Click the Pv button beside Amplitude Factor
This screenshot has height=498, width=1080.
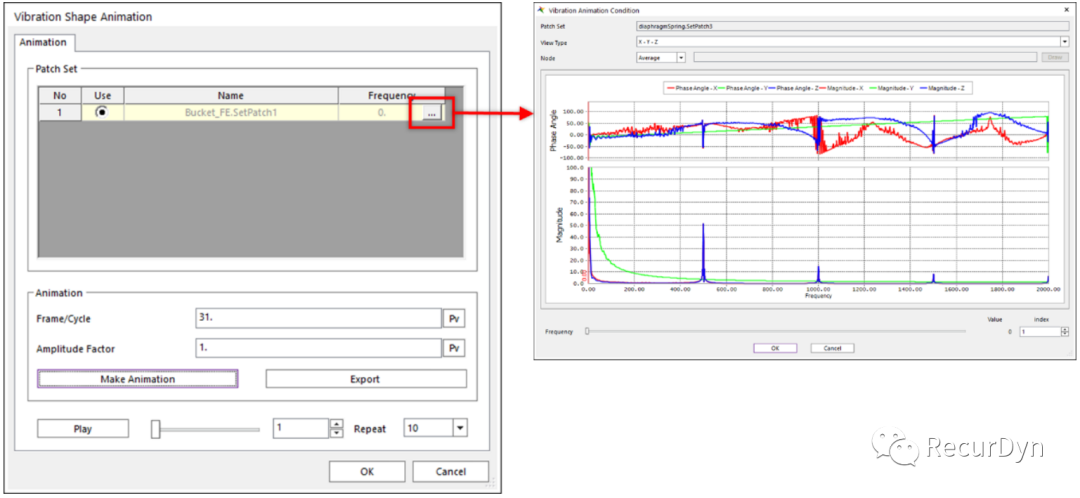(455, 348)
